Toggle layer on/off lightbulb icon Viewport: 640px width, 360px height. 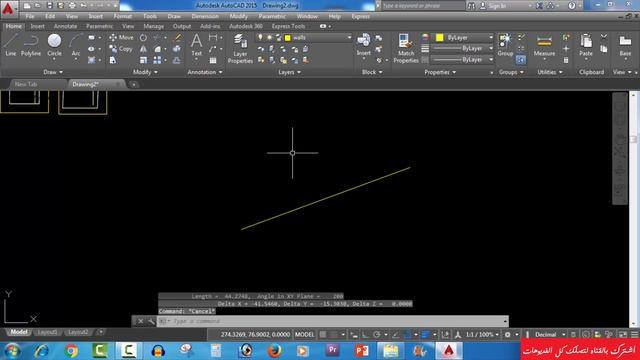tap(260, 38)
